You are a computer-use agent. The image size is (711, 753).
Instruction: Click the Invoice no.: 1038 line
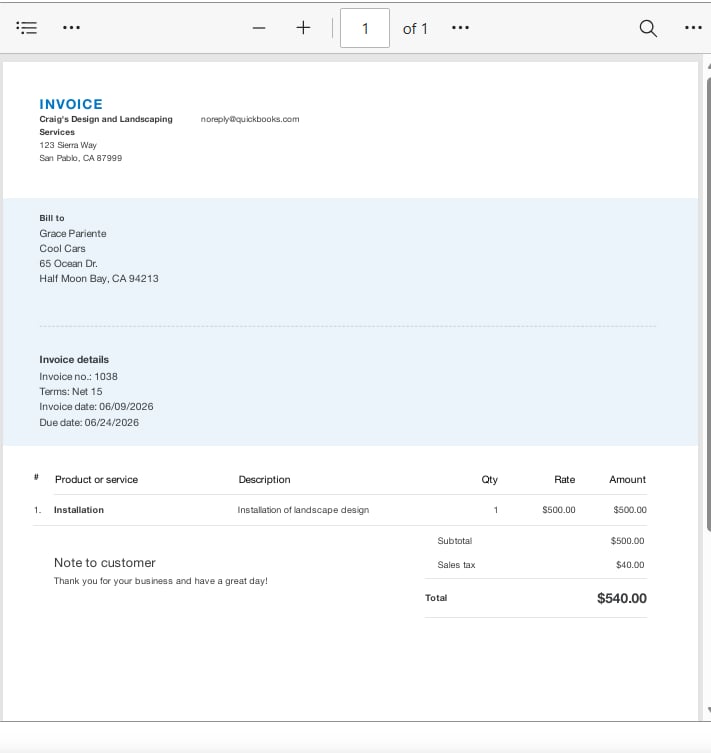[x=78, y=376]
